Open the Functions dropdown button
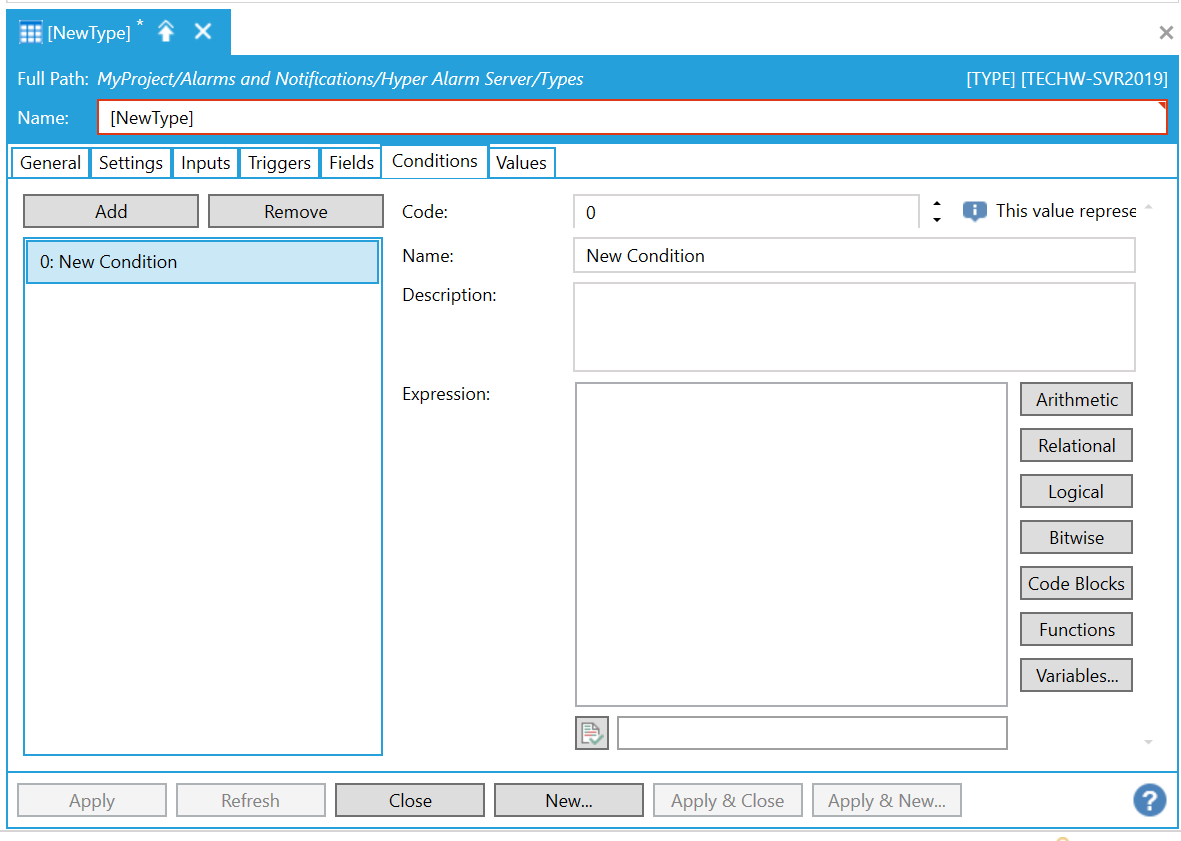Image resolution: width=1181 pixels, height=841 pixels. point(1076,629)
